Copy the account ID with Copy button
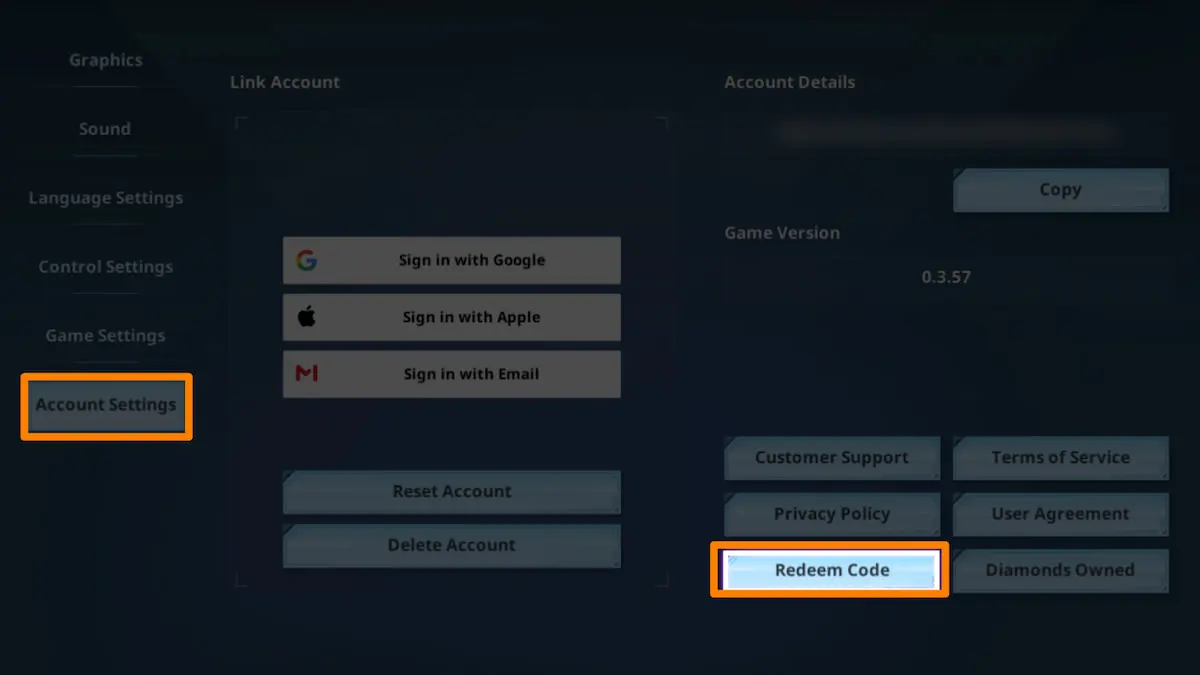This screenshot has height=675, width=1200. 1060,190
